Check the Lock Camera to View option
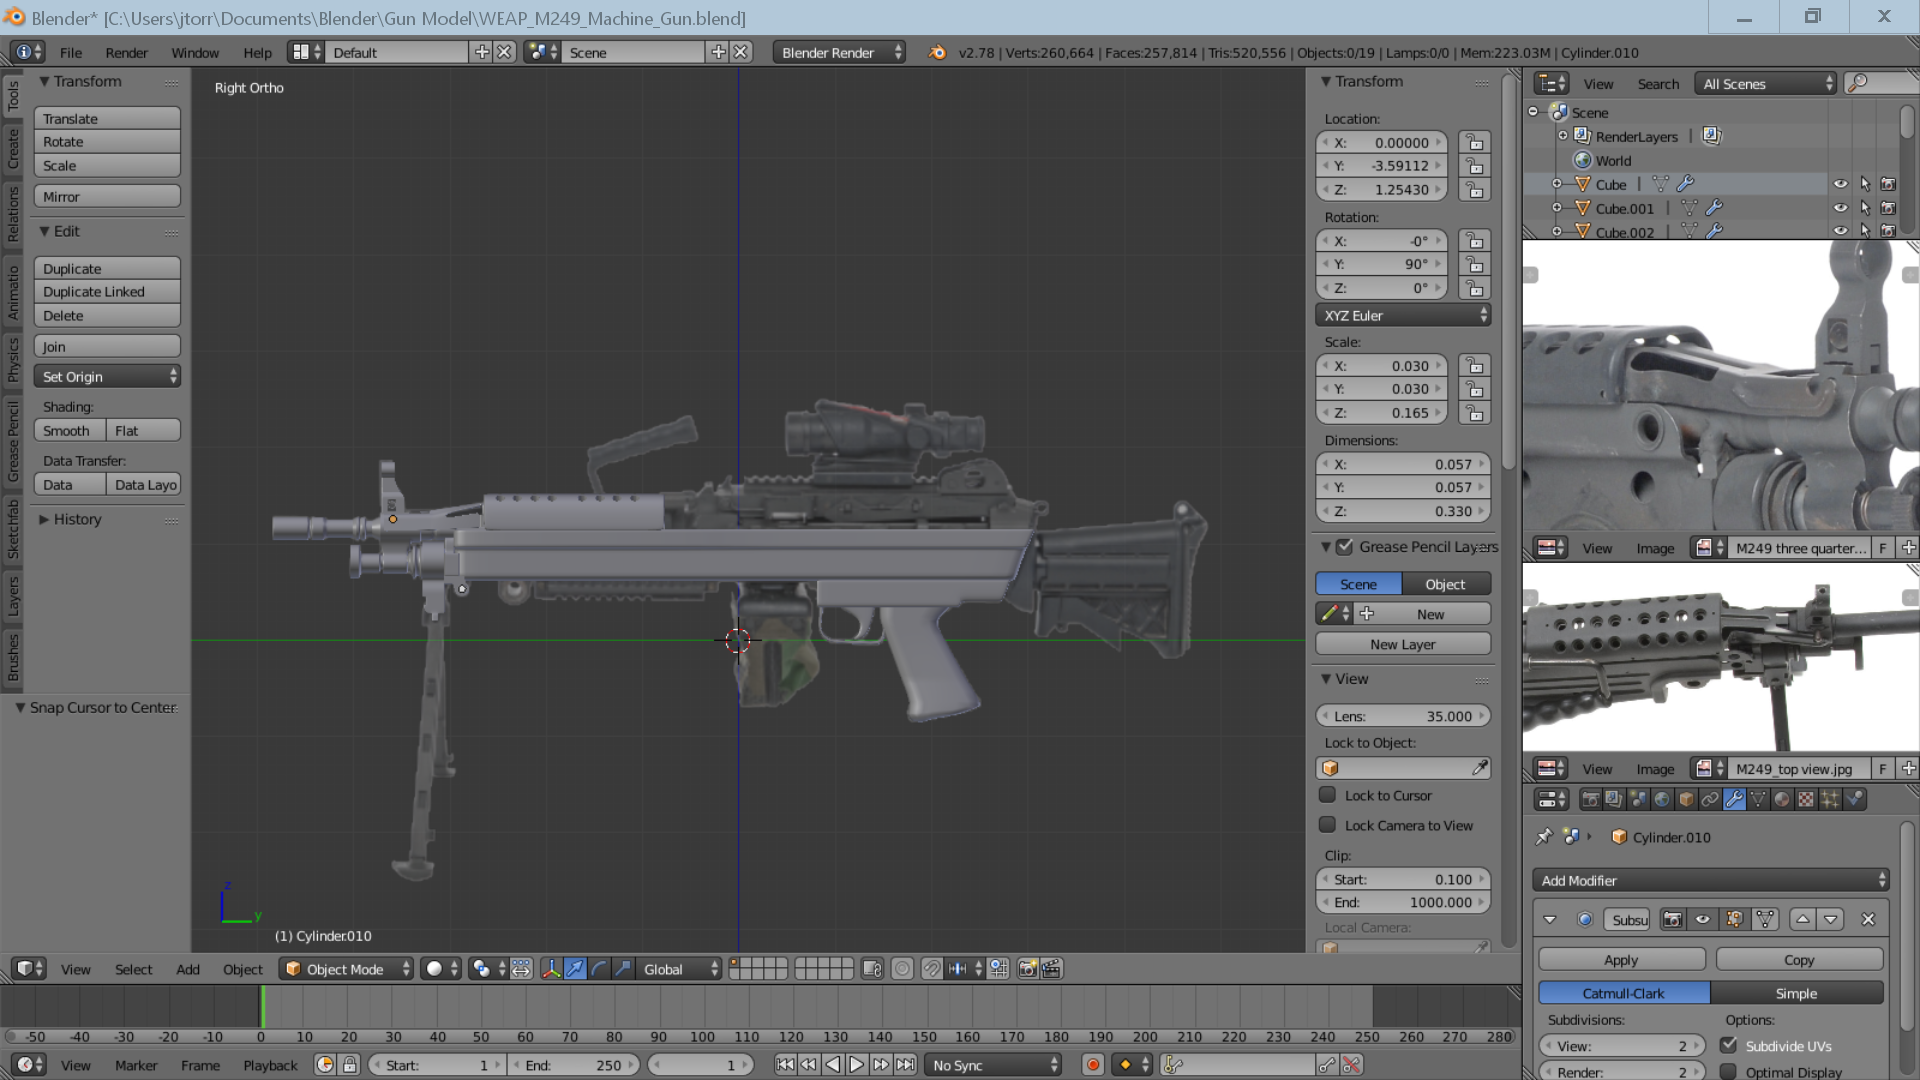The width and height of the screenshot is (1920, 1080). [x=1327, y=825]
